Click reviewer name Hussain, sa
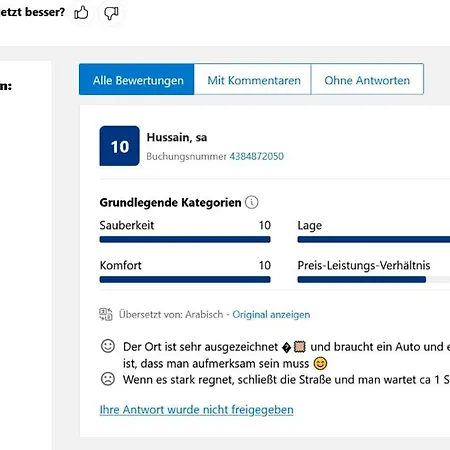 pos(177,137)
